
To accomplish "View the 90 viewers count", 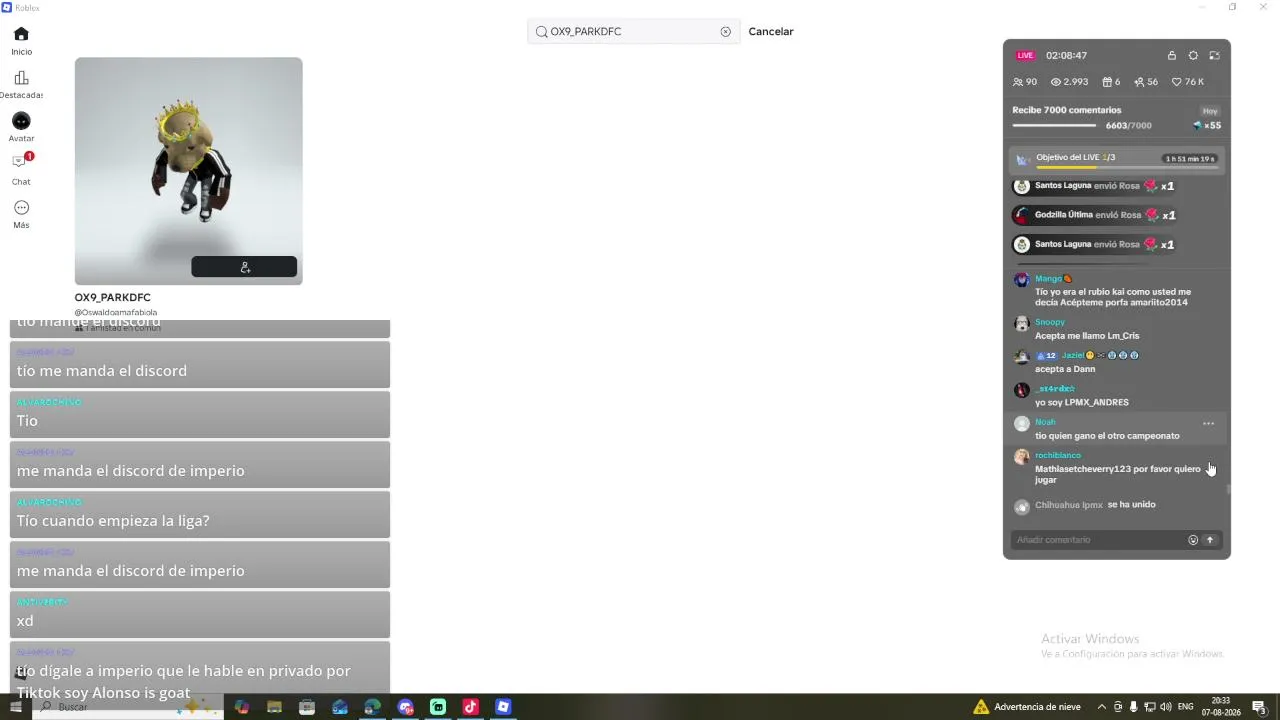I will pos(1025,82).
